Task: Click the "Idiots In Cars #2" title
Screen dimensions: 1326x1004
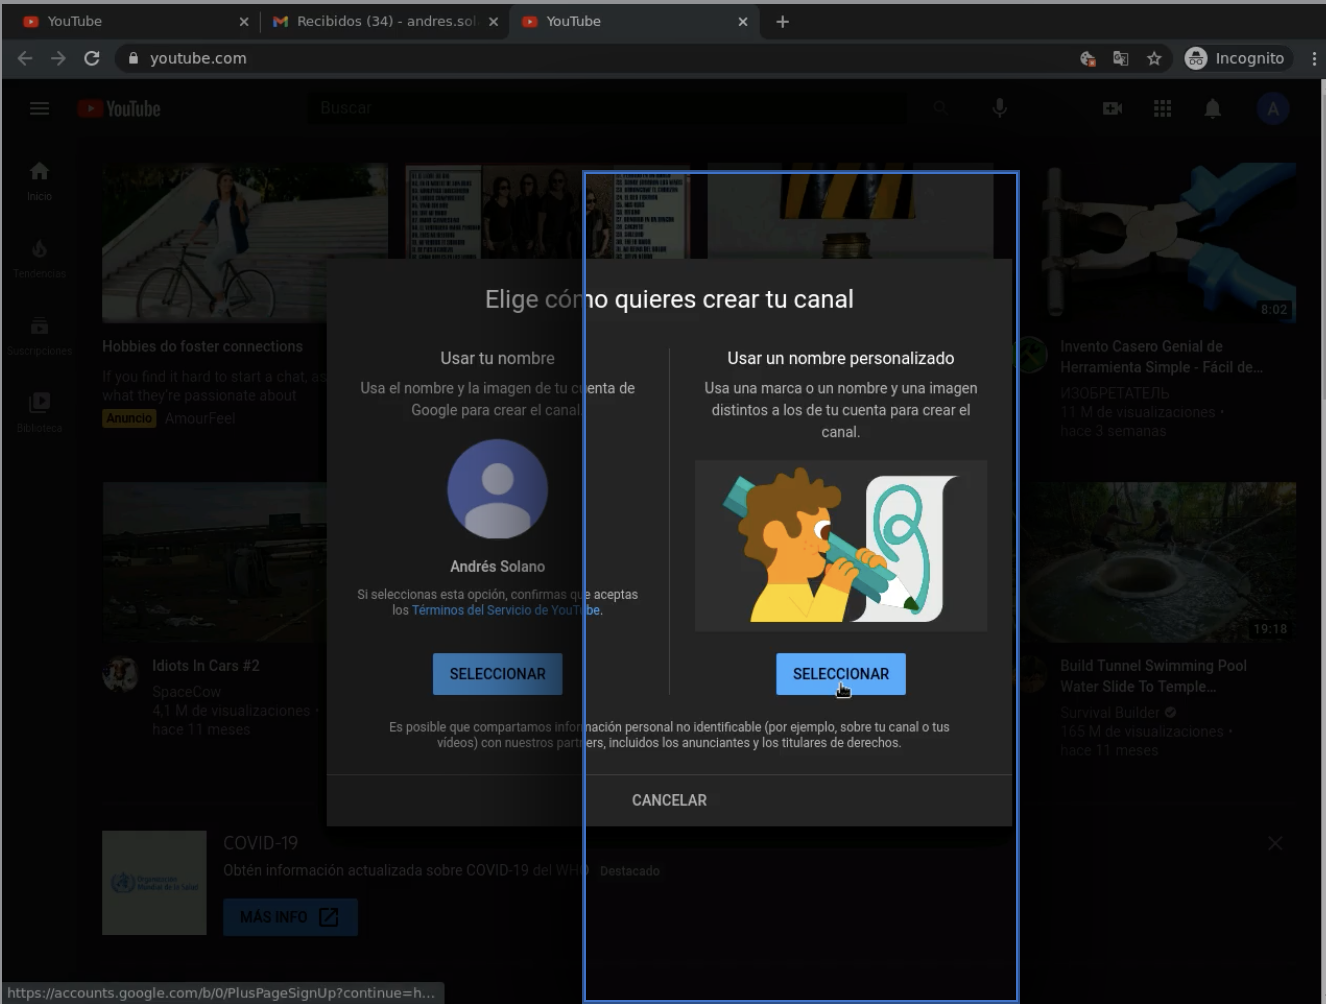Action: (x=205, y=666)
